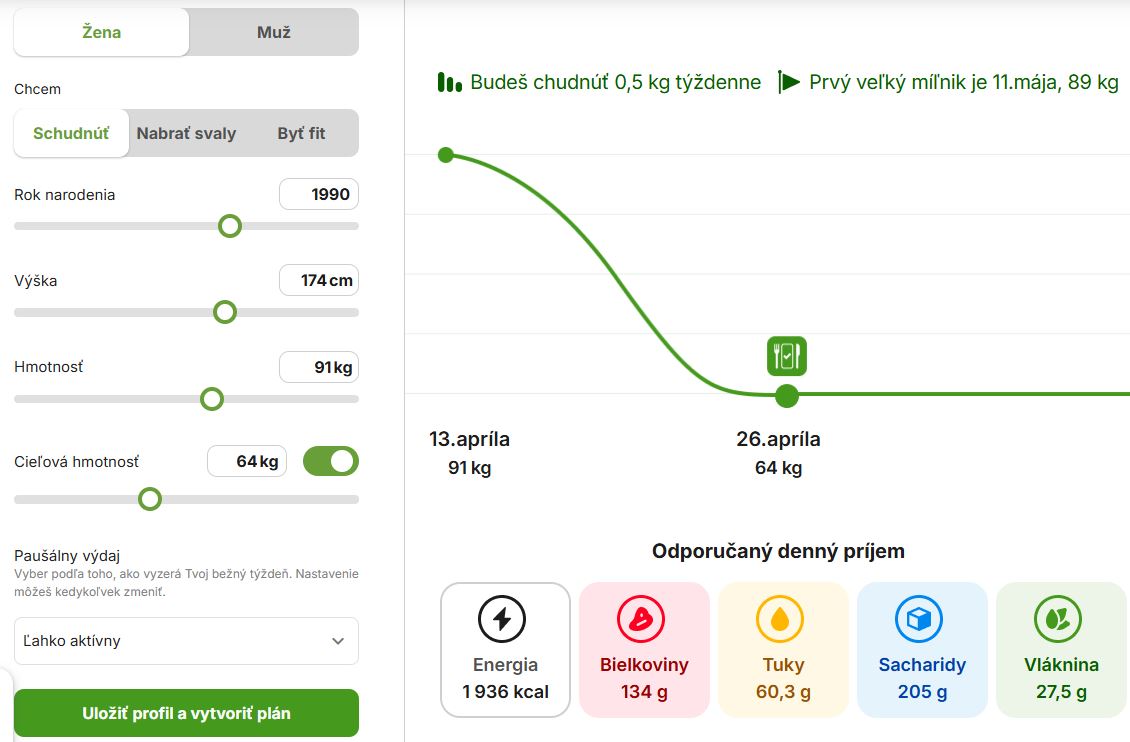Click the 26.apríla point on the chart

click(787, 395)
